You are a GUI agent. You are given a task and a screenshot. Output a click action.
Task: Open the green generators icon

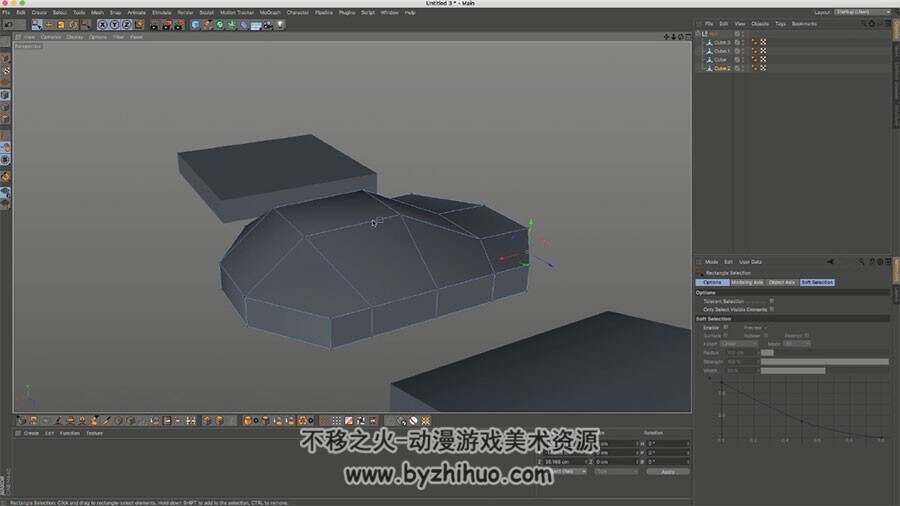coord(219,25)
